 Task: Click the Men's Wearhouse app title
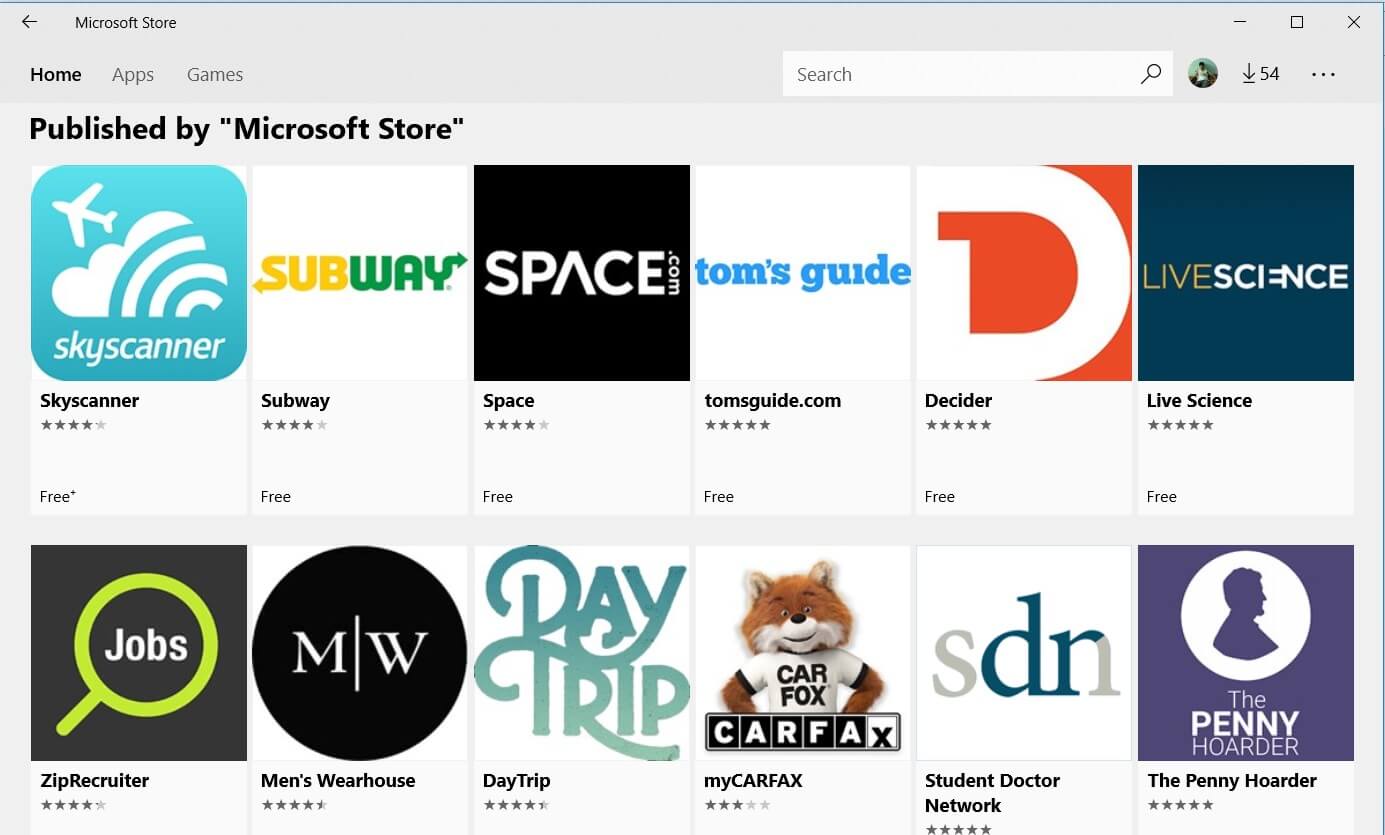coord(338,780)
